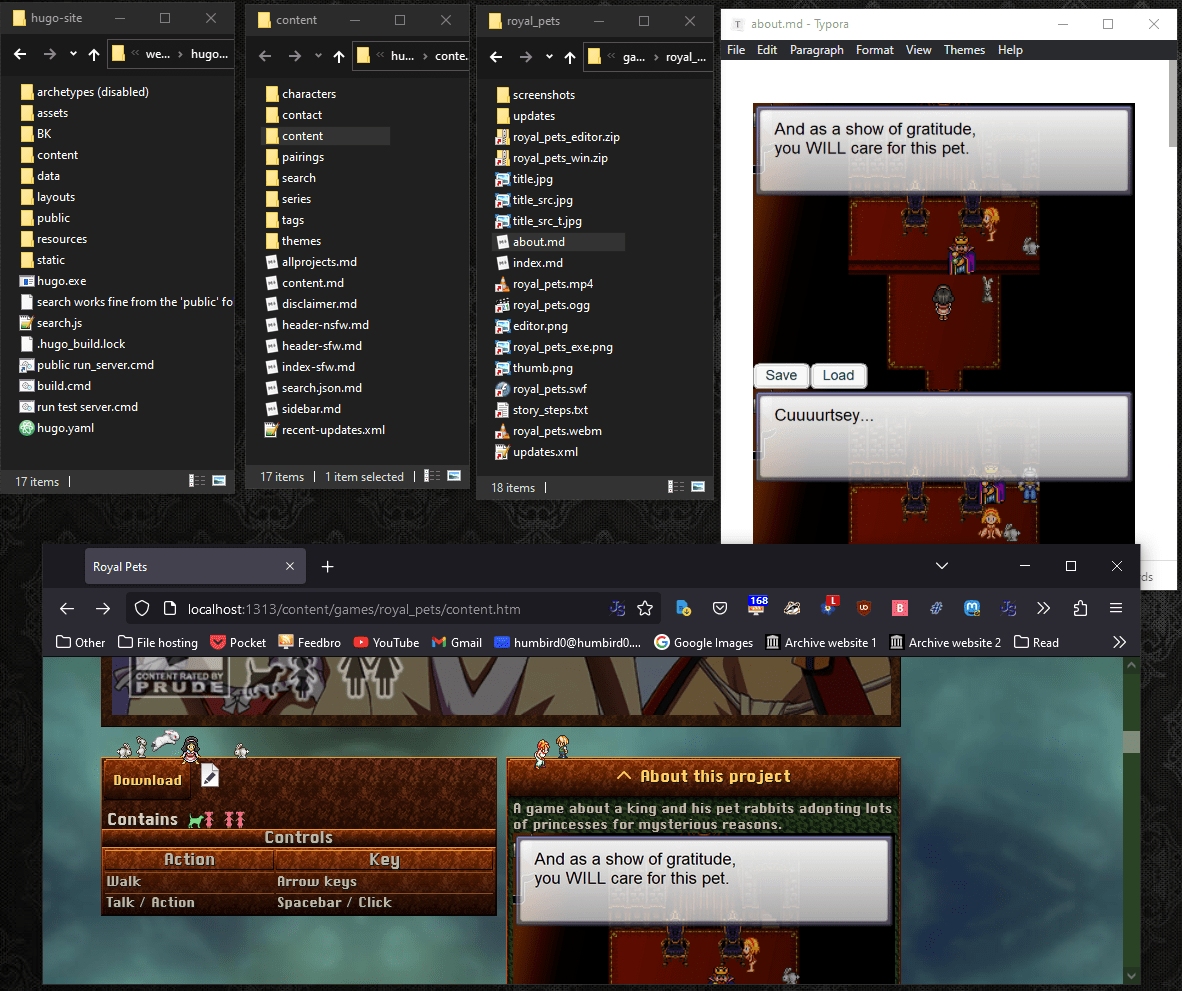The width and height of the screenshot is (1182, 991).
Task: Open recent locations dropdown in content window
Action: pyautogui.click(x=318, y=56)
